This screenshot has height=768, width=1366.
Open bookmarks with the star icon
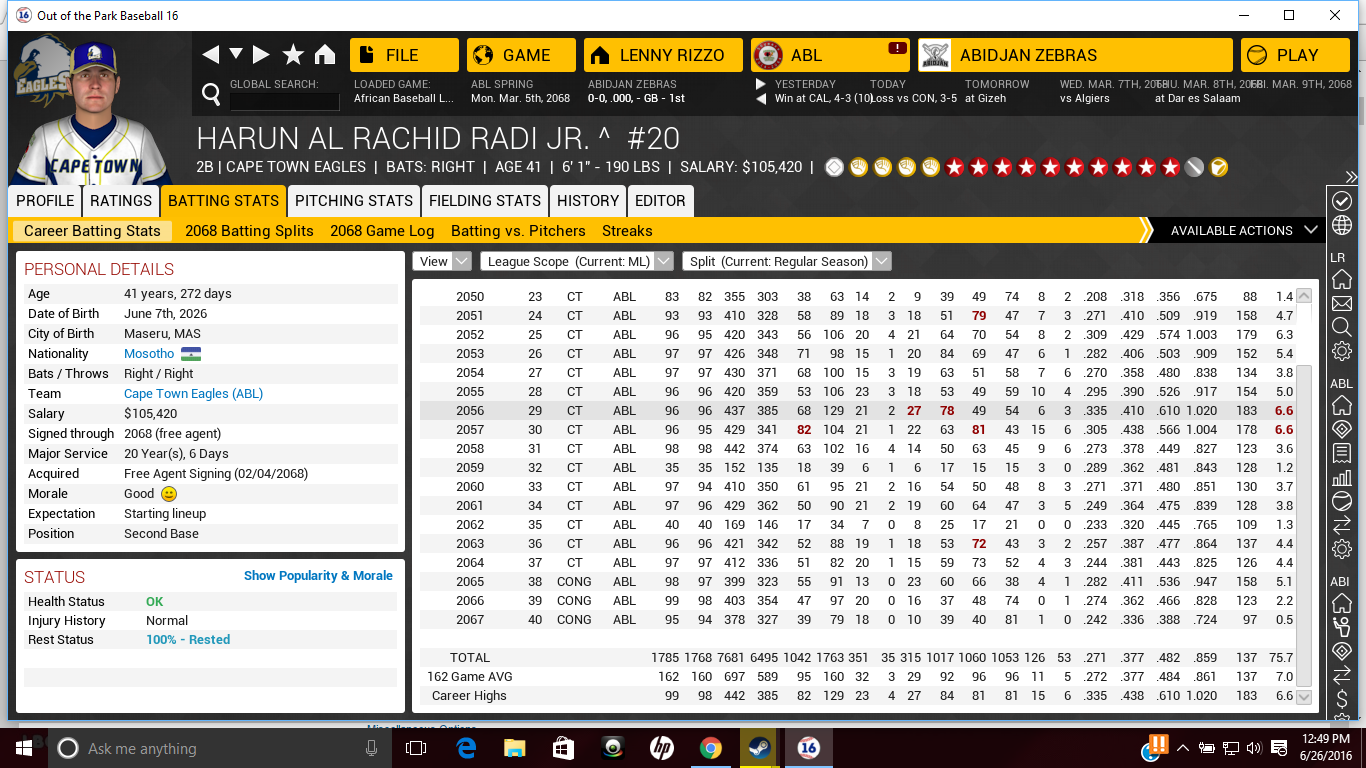click(x=293, y=55)
